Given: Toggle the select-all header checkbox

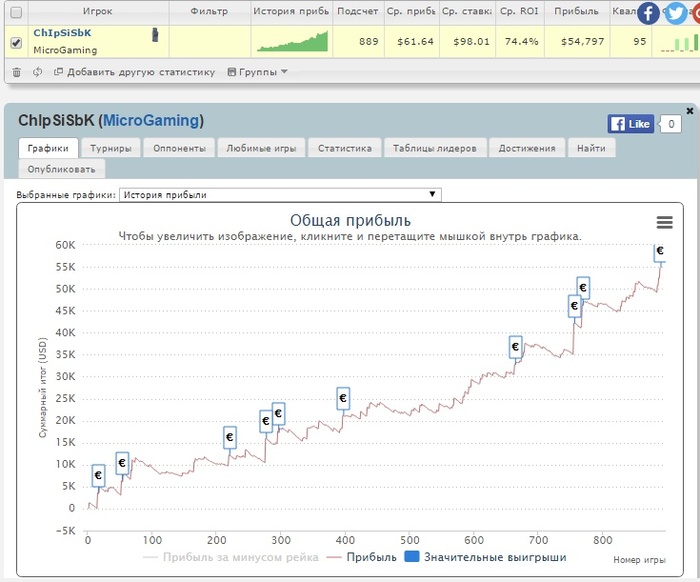Looking at the screenshot, I should coord(15,12).
